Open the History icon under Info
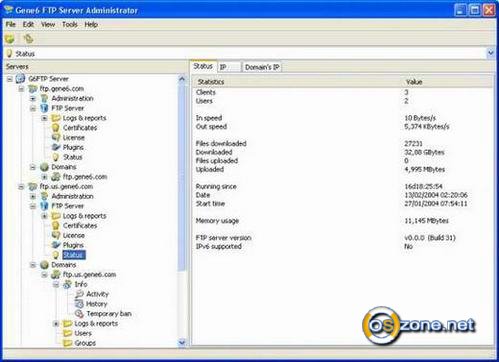The image size is (499, 362). tap(79, 304)
